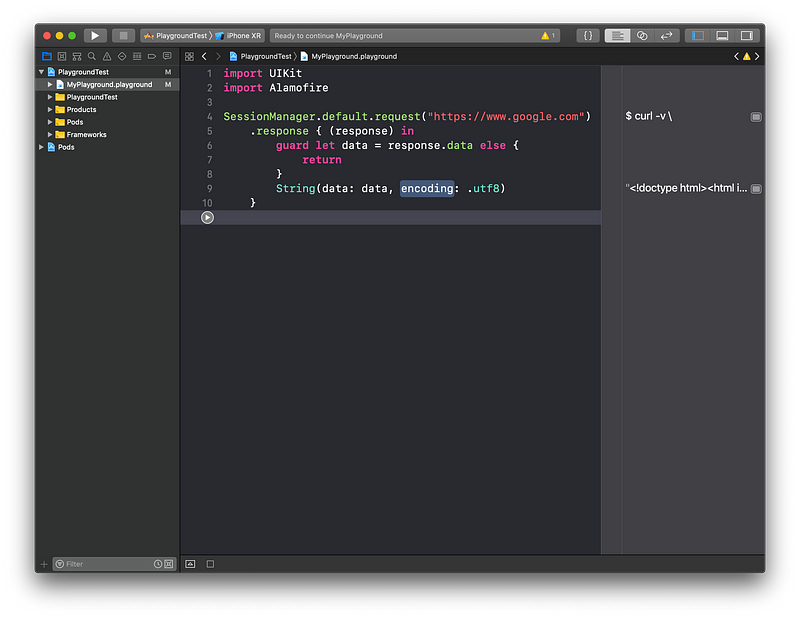The image size is (800, 619).
Task: Open the Breakpoint navigator
Action: click(152, 56)
